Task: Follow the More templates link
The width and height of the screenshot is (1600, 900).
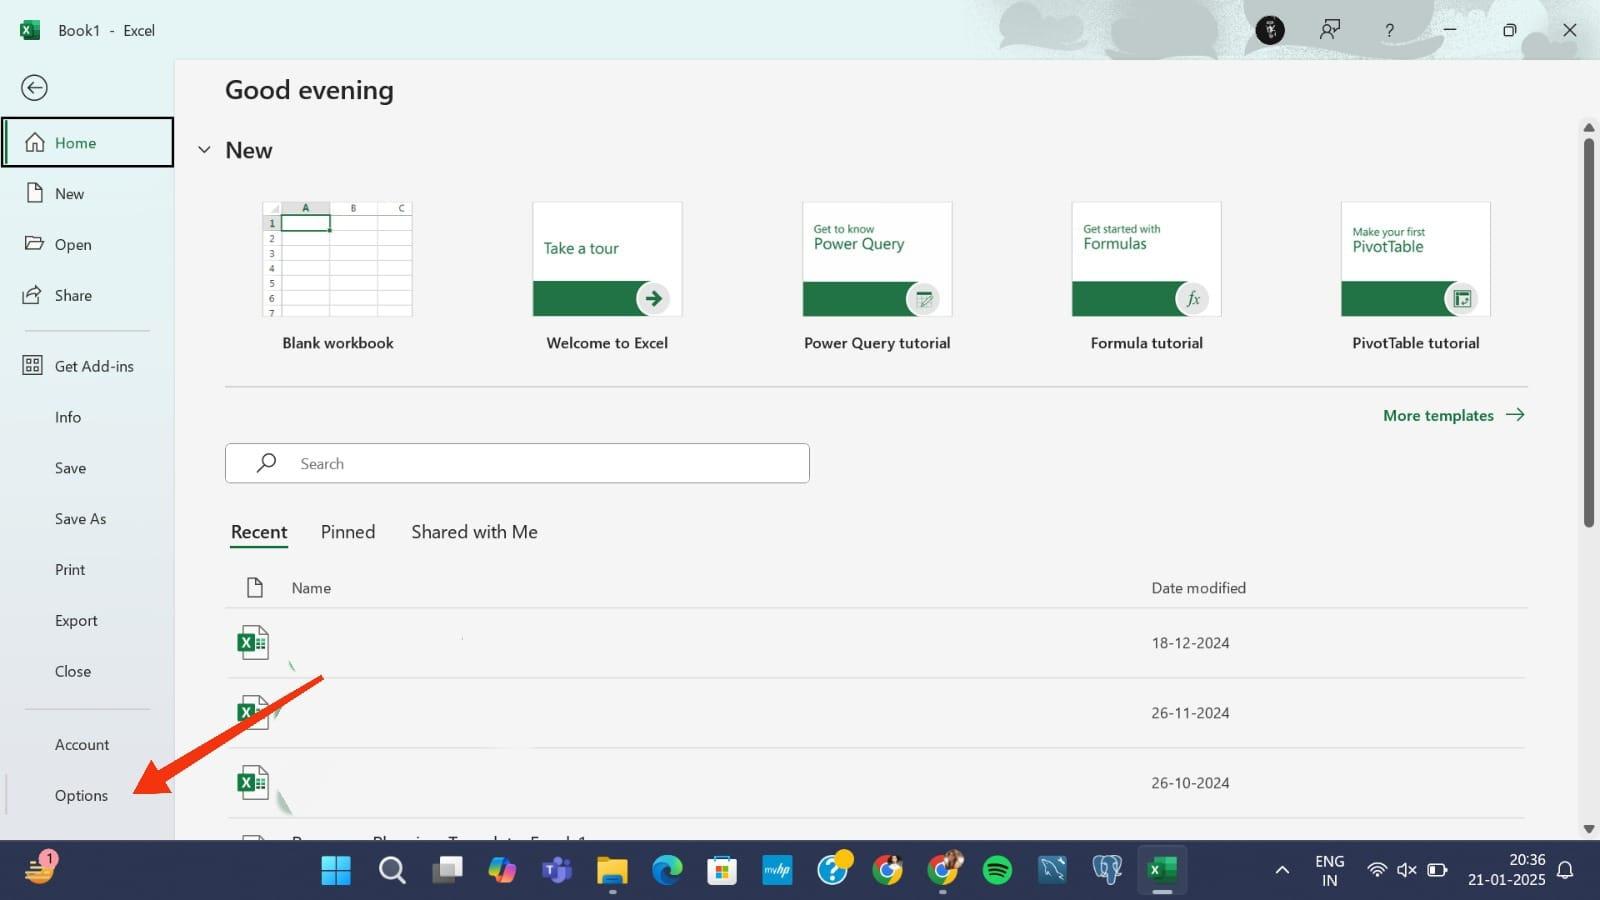Action: pos(1454,415)
